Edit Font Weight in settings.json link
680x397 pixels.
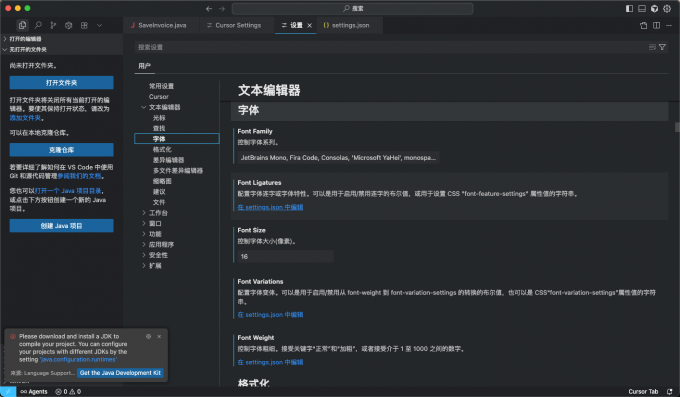(270, 362)
